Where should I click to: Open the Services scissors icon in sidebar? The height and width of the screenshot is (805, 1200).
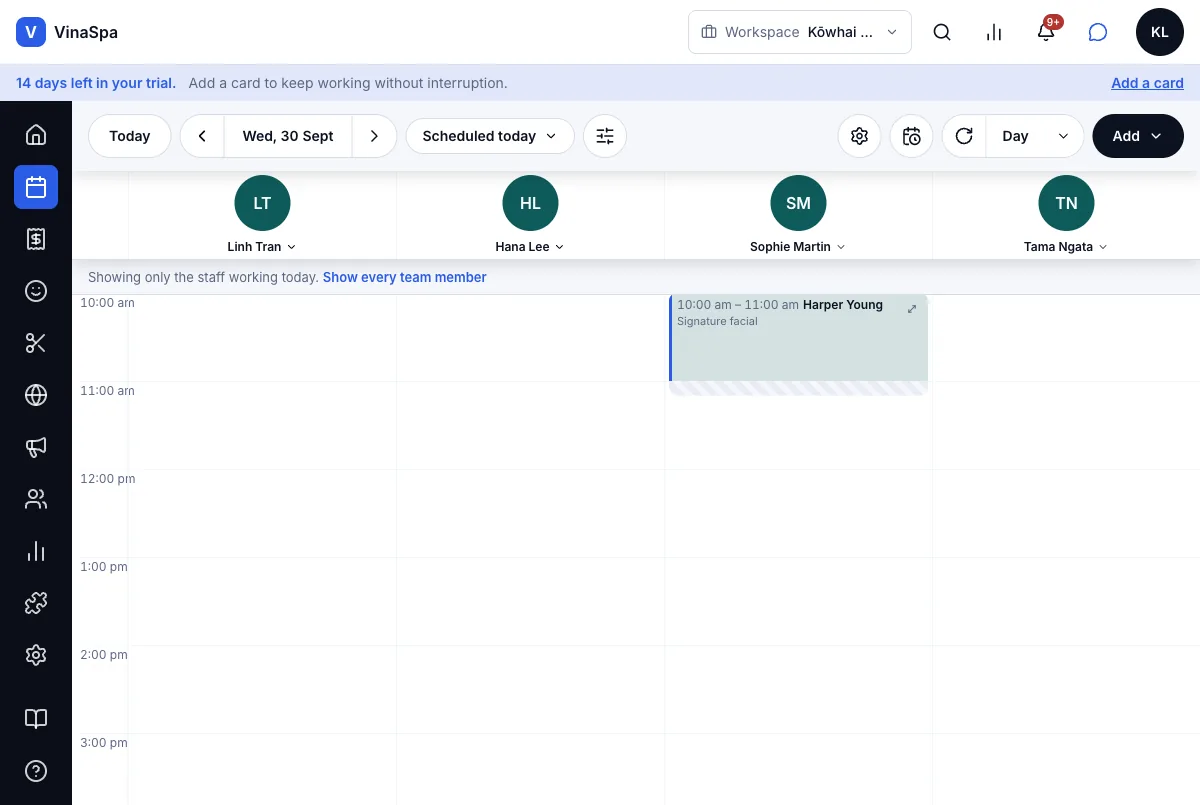(36, 343)
